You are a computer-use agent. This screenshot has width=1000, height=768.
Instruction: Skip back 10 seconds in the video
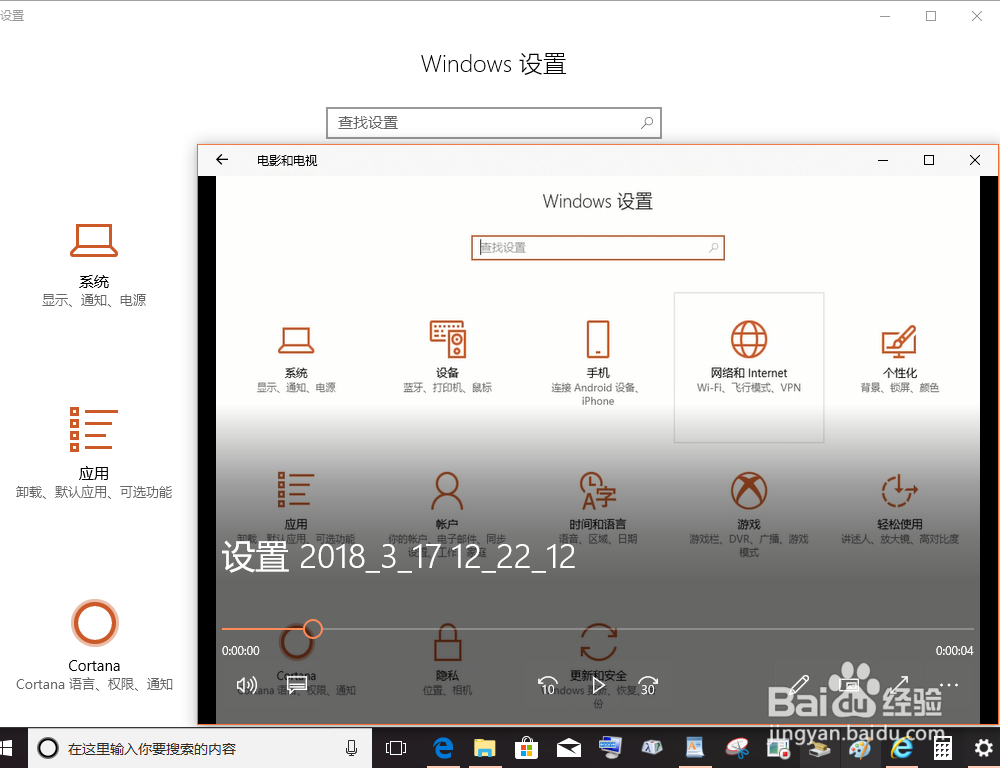548,686
